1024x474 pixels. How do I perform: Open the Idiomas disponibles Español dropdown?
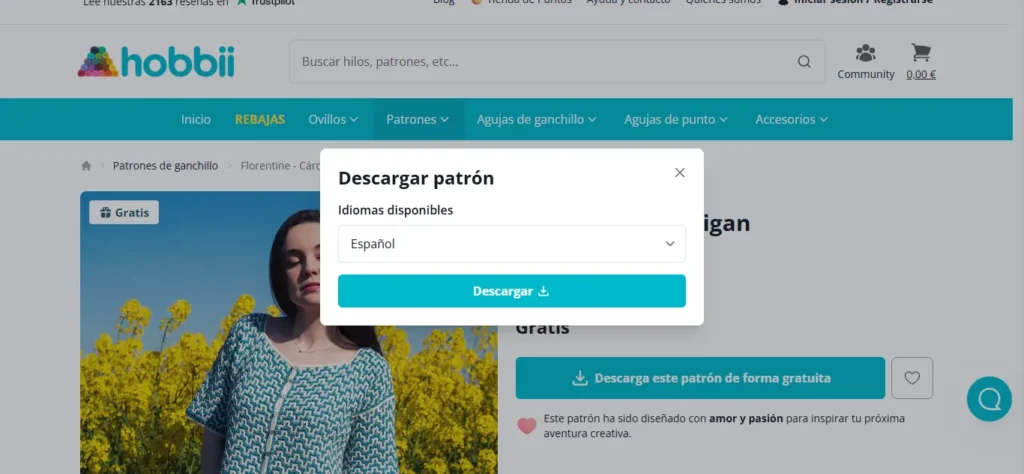click(x=511, y=244)
